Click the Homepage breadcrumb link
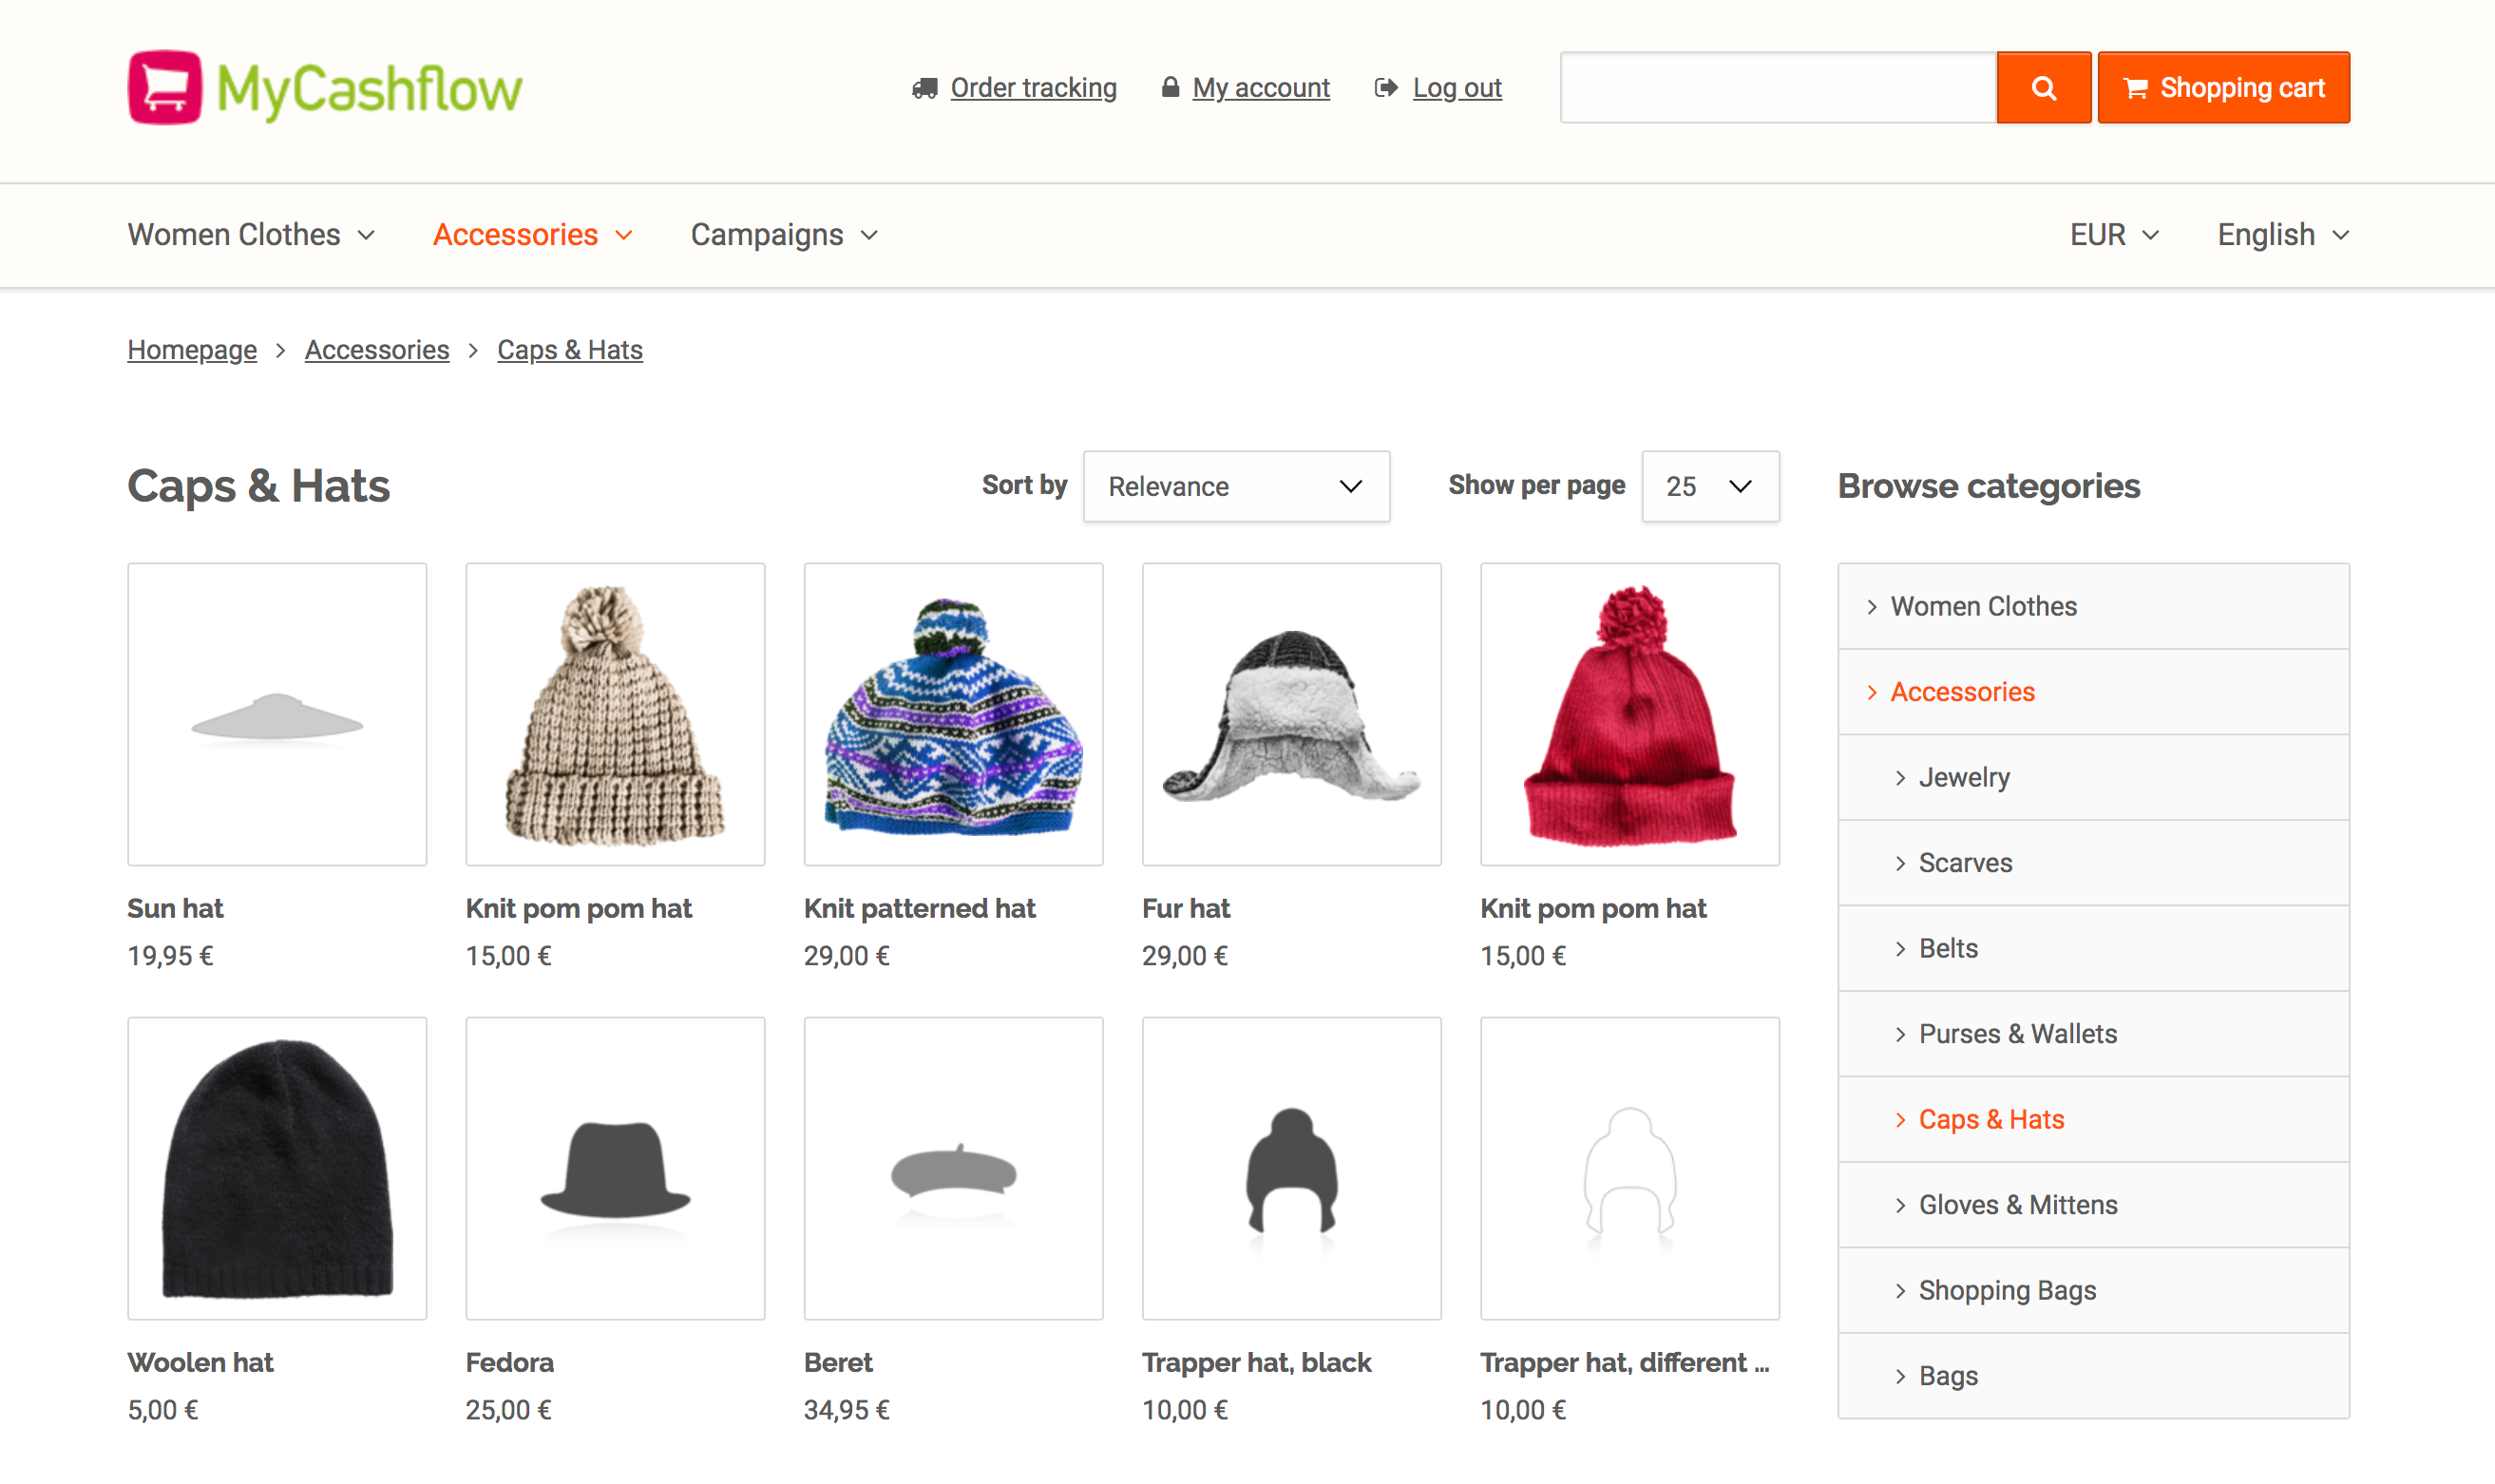2495x1484 pixels. pyautogui.click(x=192, y=350)
